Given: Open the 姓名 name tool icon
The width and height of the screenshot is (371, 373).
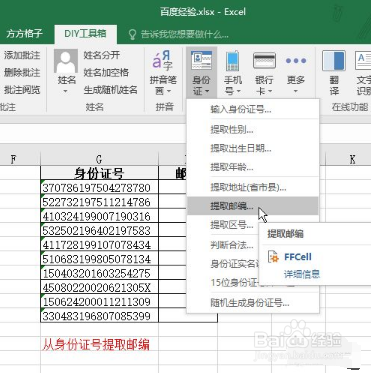Looking at the screenshot, I should [x=65, y=61].
